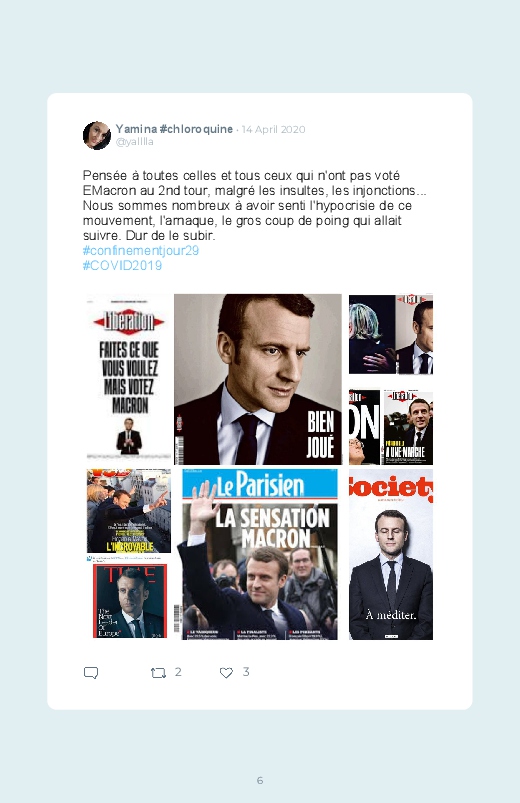Open the profile avatar of Yamina
The height and width of the screenshot is (803, 520).
click(97, 135)
